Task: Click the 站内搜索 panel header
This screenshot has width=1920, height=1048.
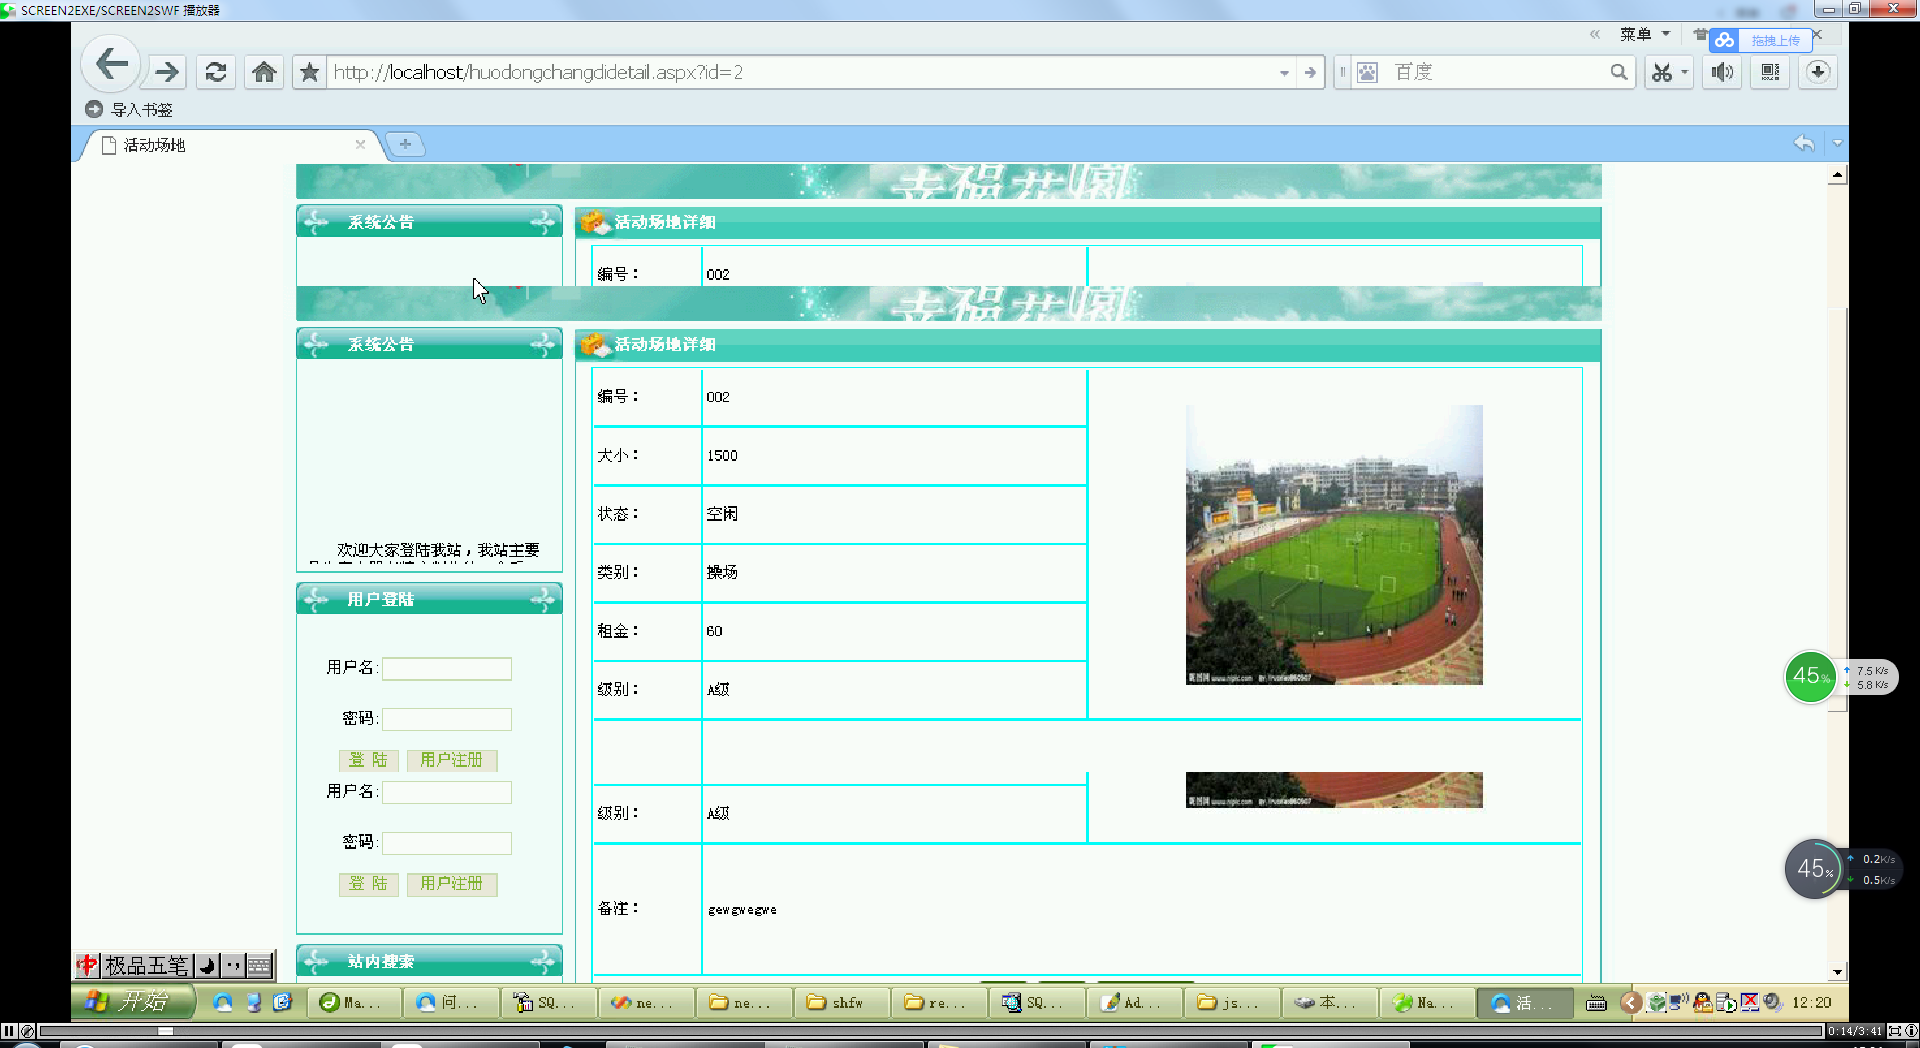Action: (429, 961)
